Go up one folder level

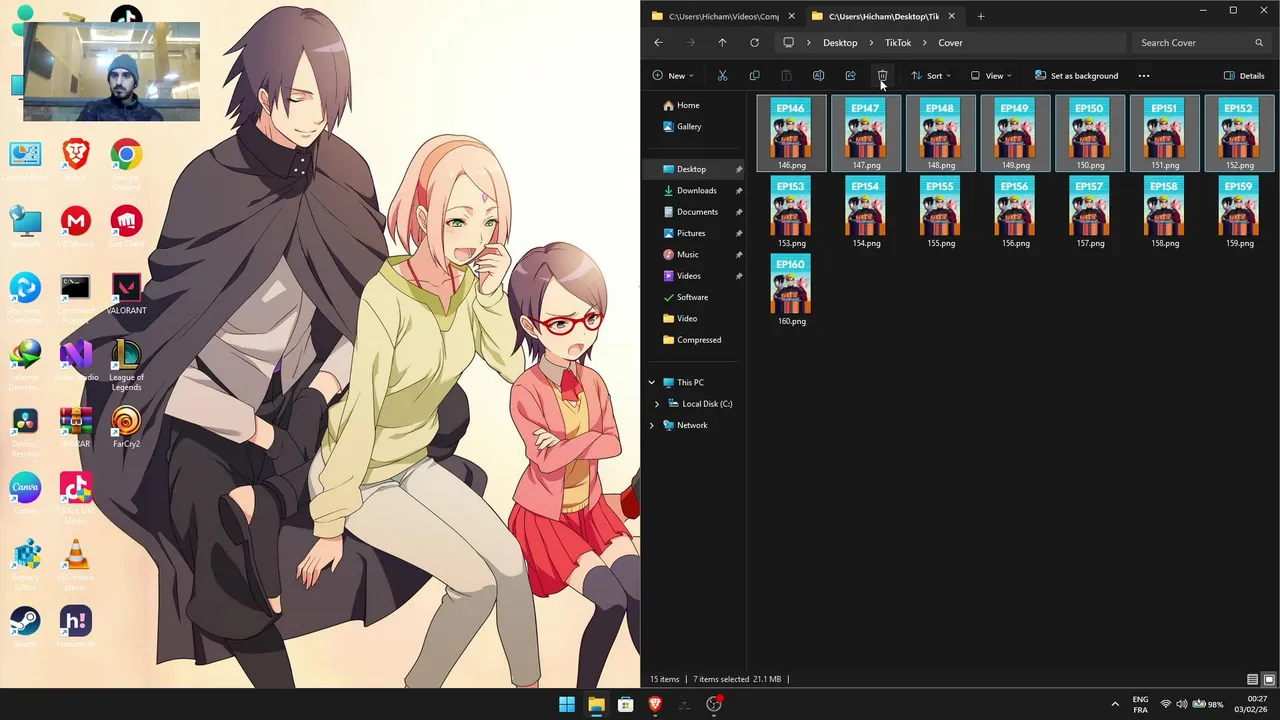722,43
